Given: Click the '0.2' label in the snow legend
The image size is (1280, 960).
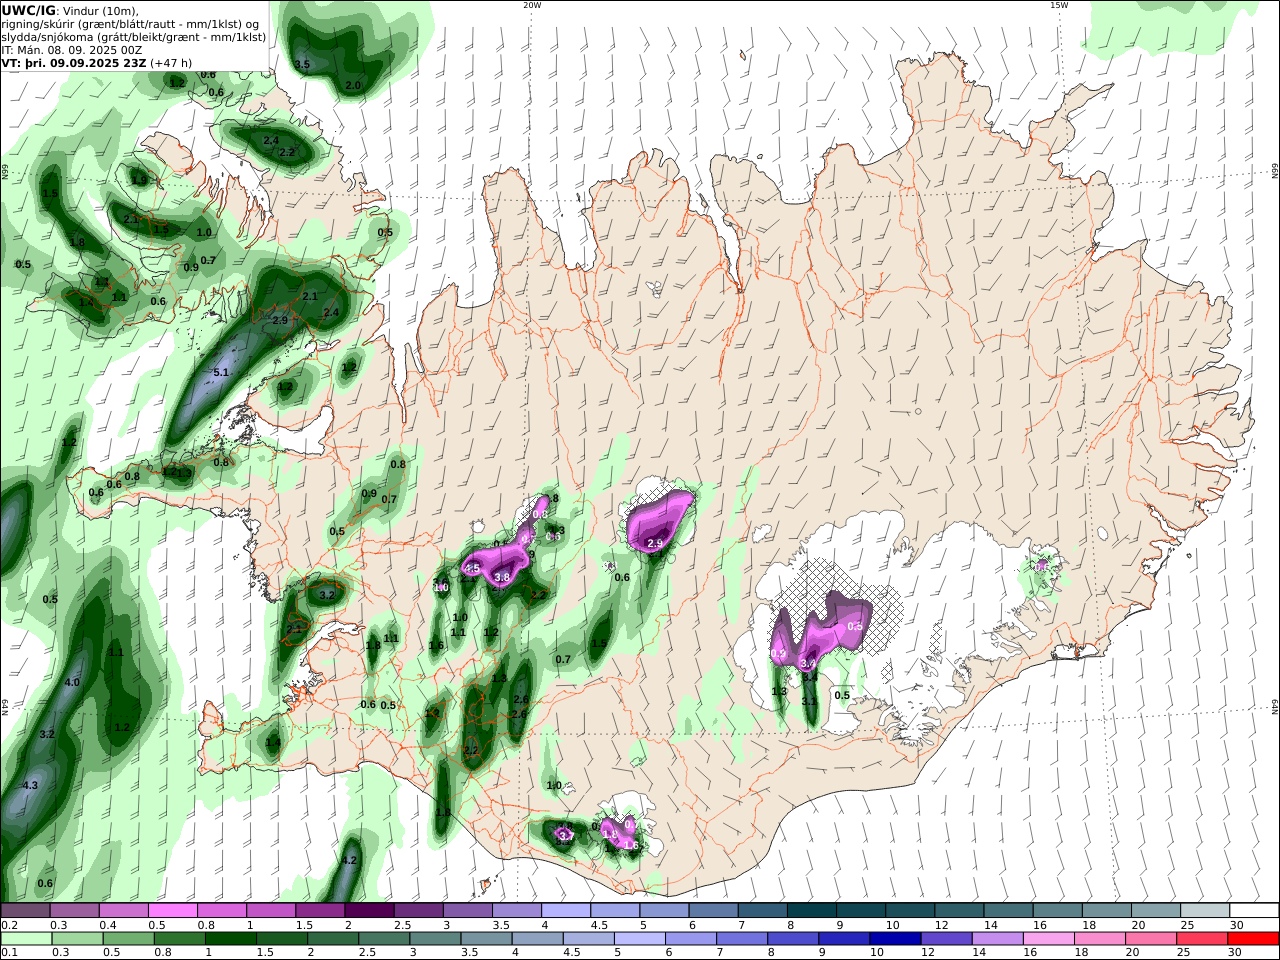Looking at the screenshot, I should (x=9, y=925).
